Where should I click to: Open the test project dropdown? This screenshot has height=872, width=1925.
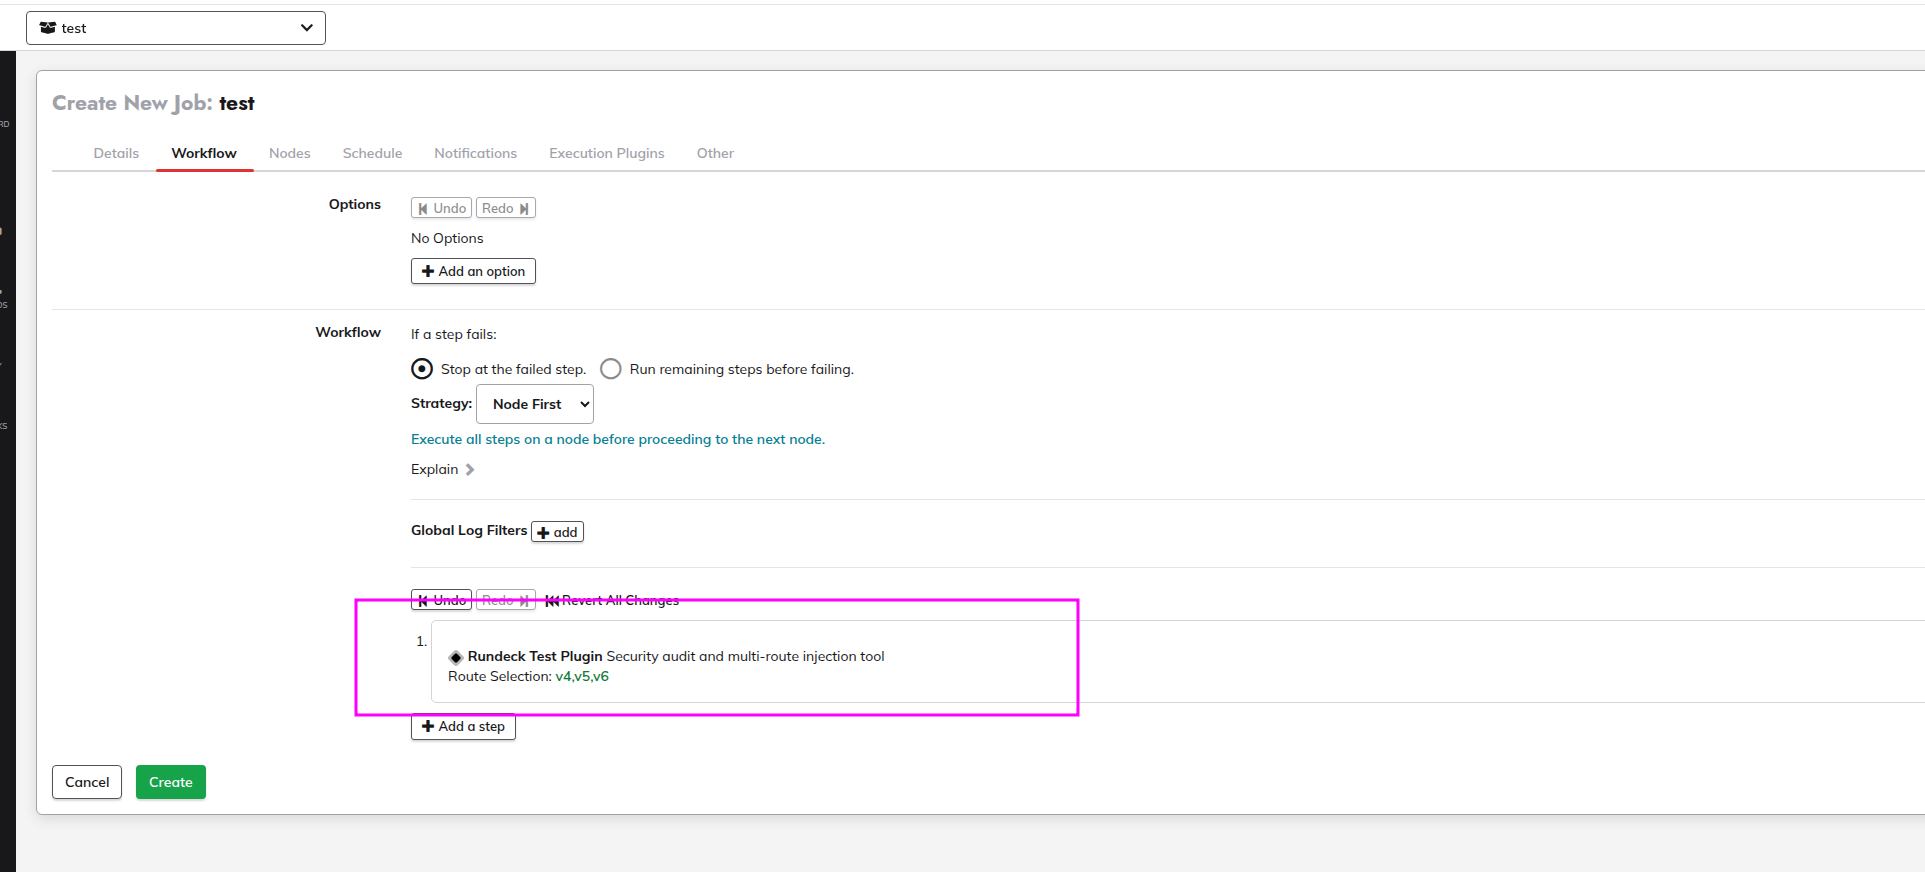176,28
